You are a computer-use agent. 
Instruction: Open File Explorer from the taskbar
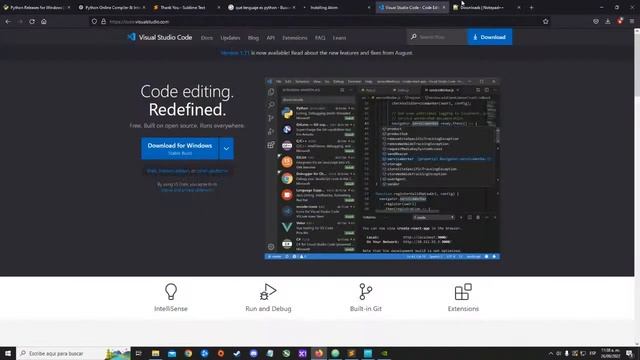156,353
